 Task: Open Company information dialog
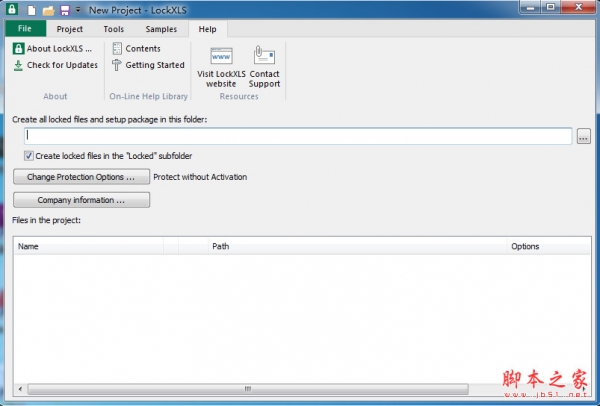coord(82,200)
